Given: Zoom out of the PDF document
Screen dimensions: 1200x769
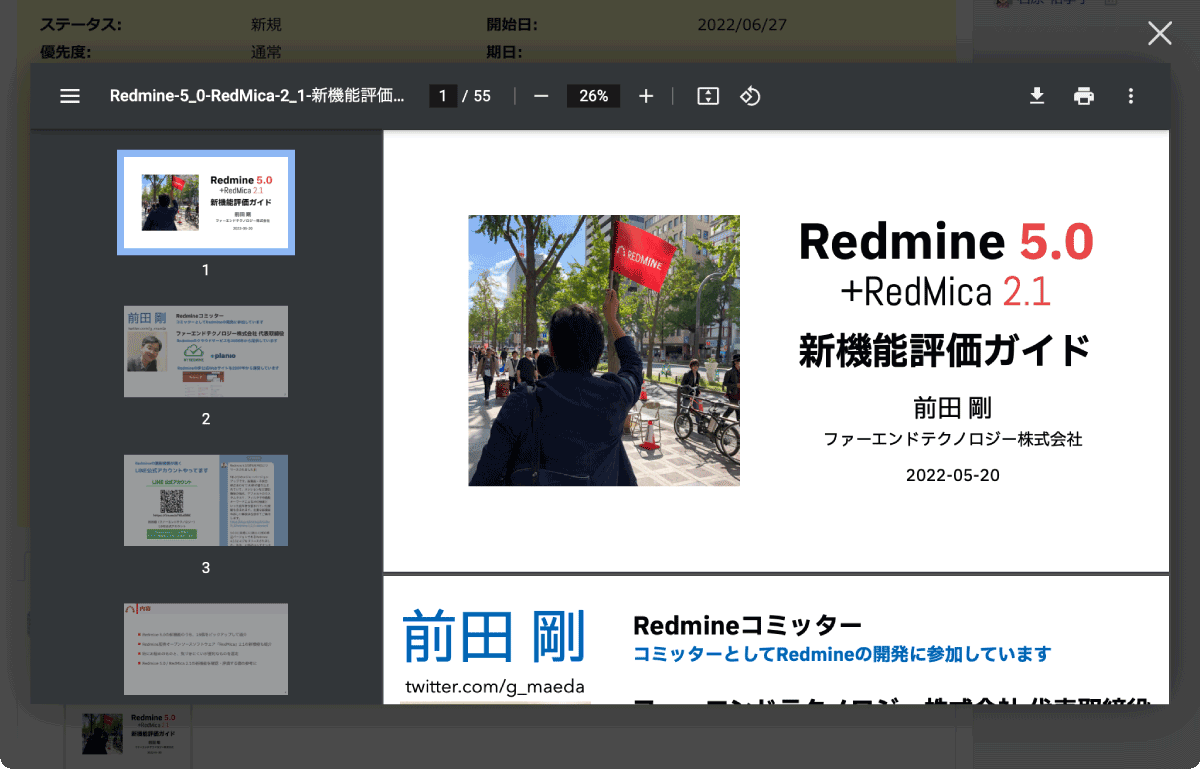Looking at the screenshot, I should 541,96.
